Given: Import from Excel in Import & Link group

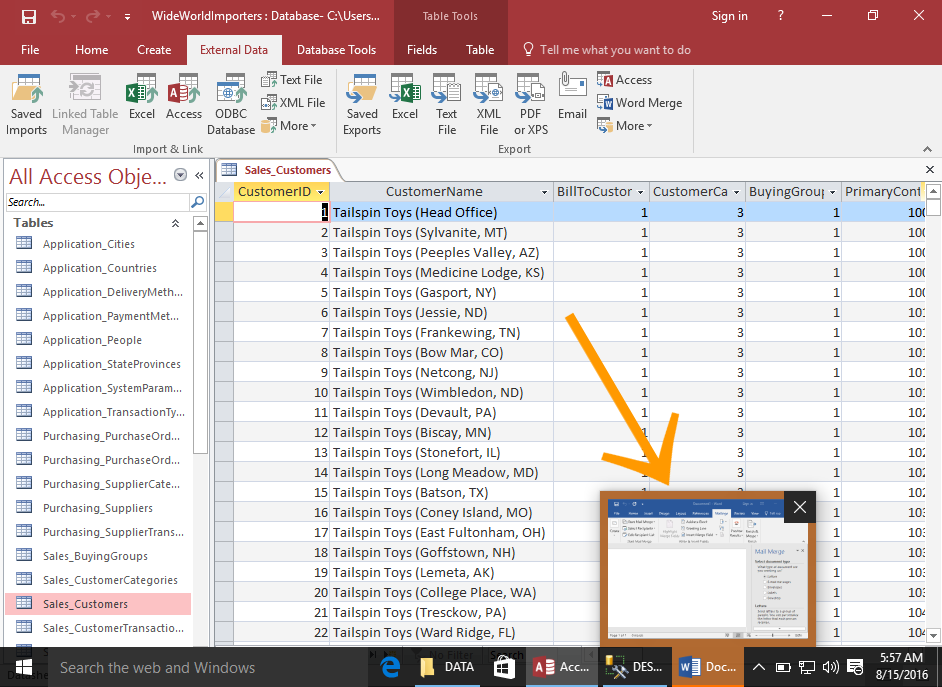Looking at the screenshot, I should tap(142, 97).
